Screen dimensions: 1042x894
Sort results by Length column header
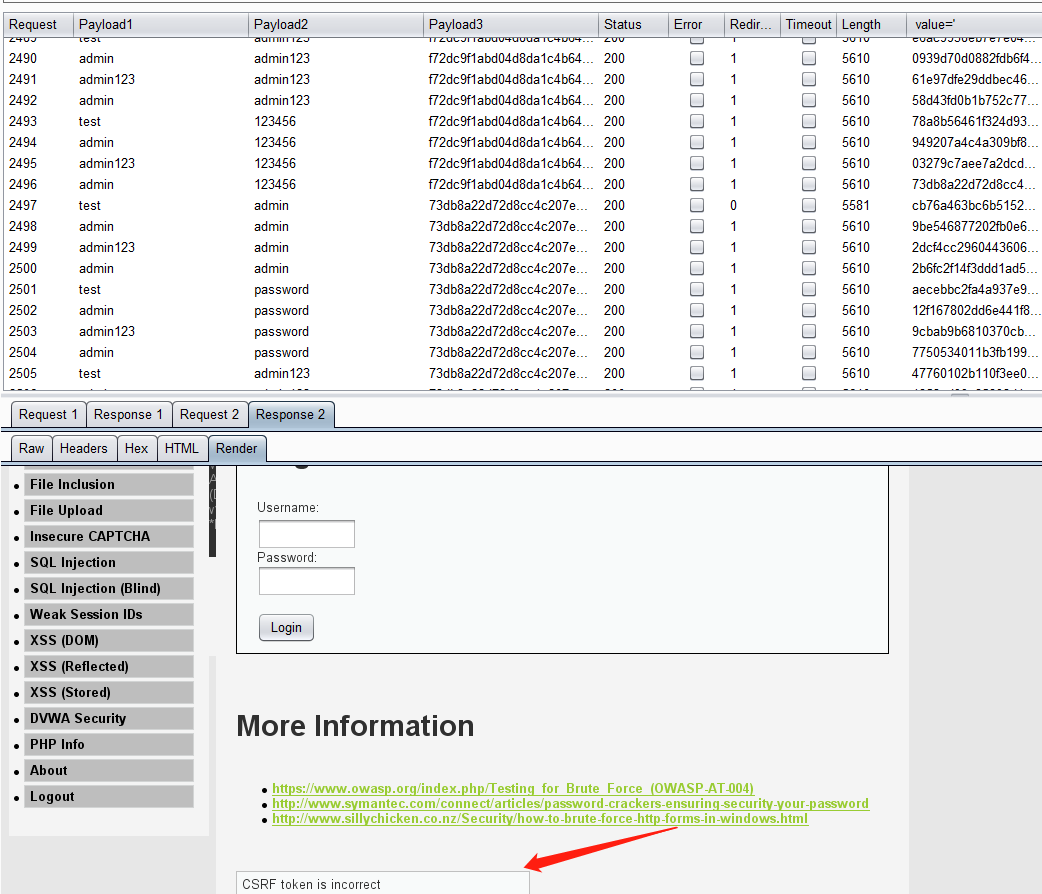click(871, 25)
